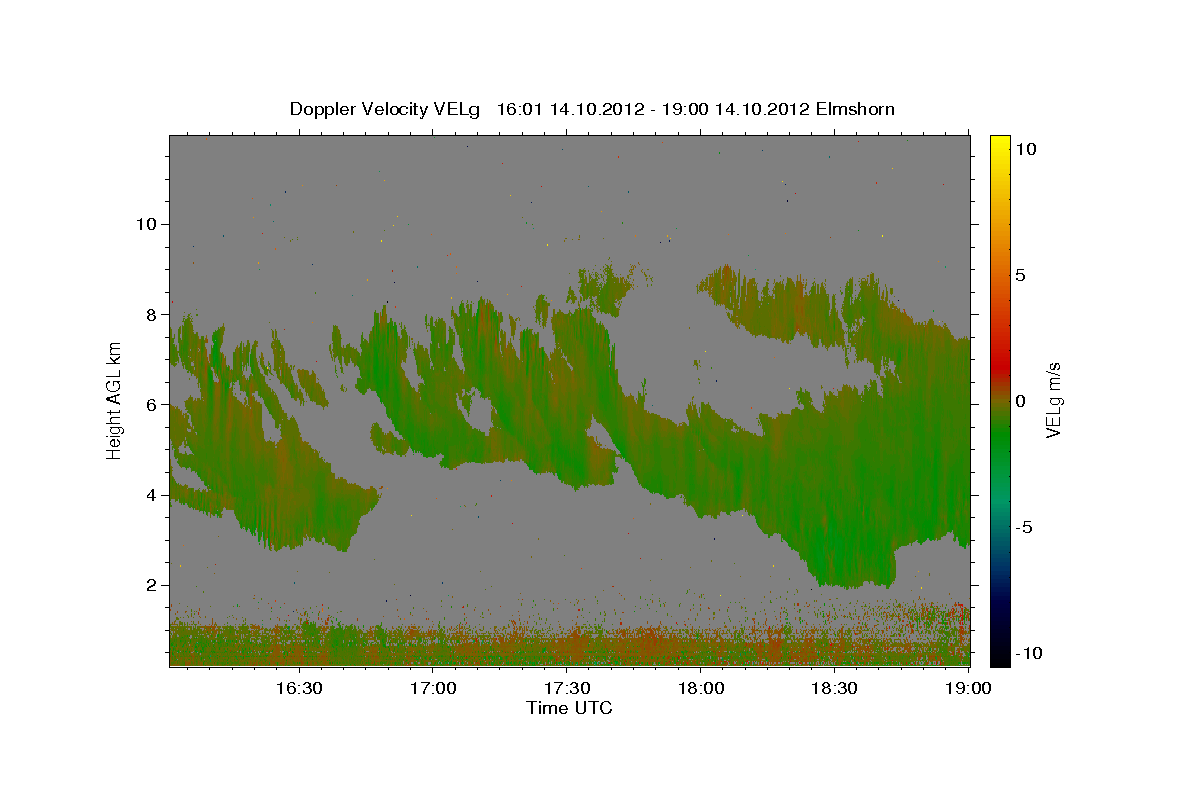The height and width of the screenshot is (800, 1200).
Task: Click the 19:00 time tick label
Action: coord(968,689)
